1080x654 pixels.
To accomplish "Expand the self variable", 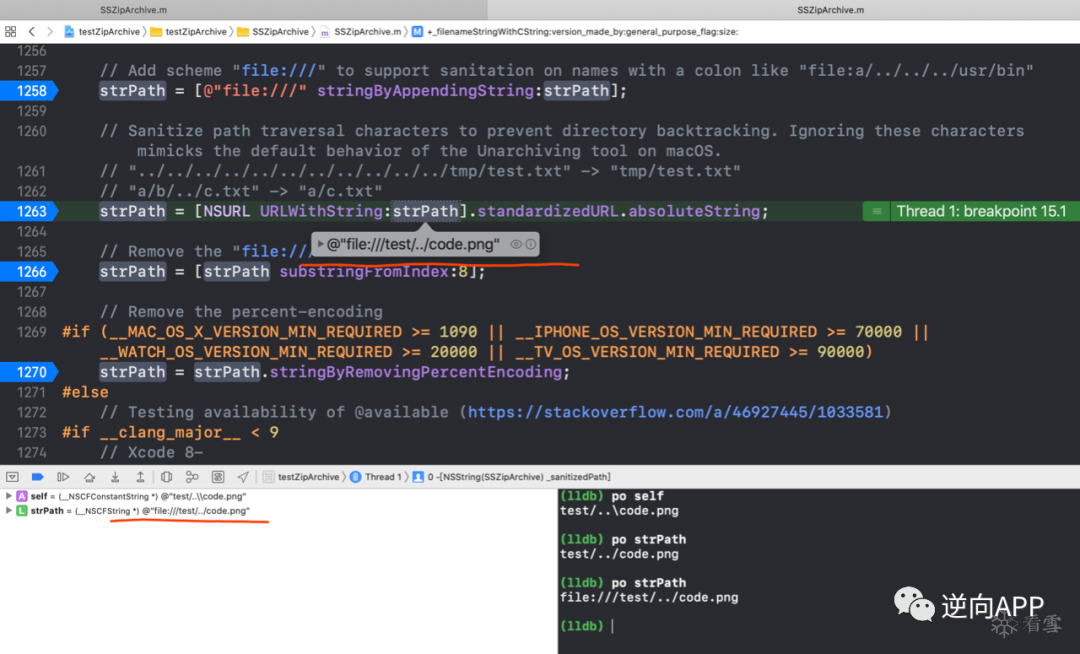I will [8, 496].
